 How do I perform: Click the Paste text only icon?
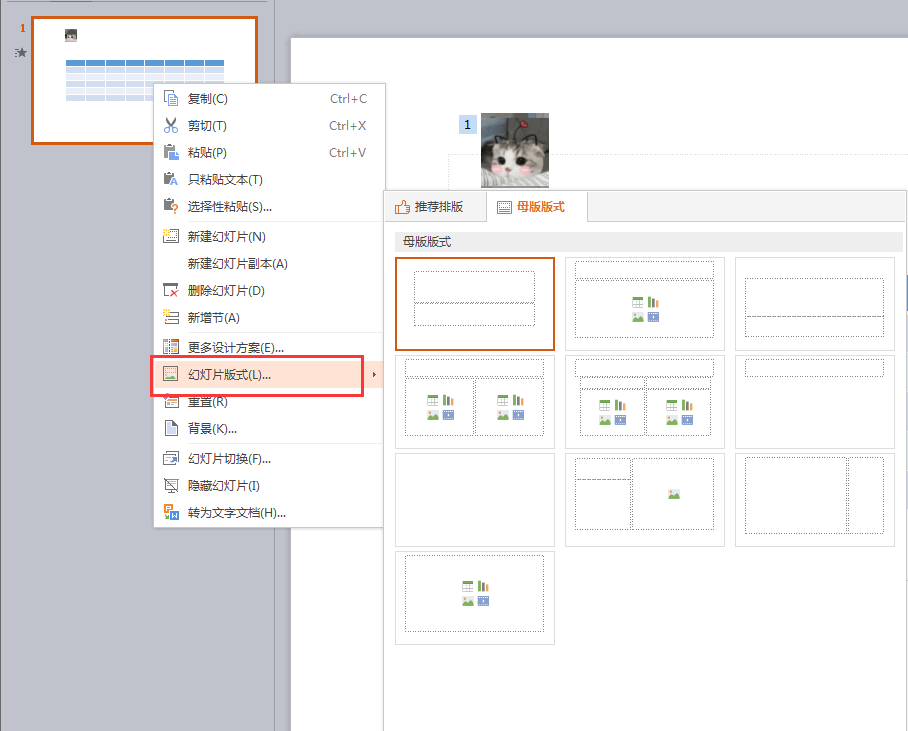tap(171, 180)
